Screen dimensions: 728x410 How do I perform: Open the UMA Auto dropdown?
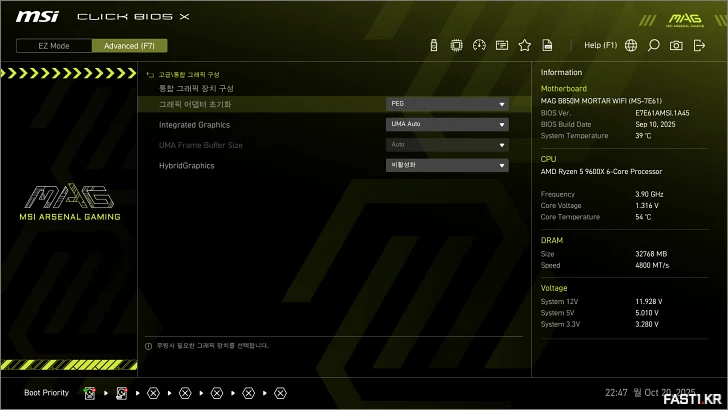click(447, 124)
